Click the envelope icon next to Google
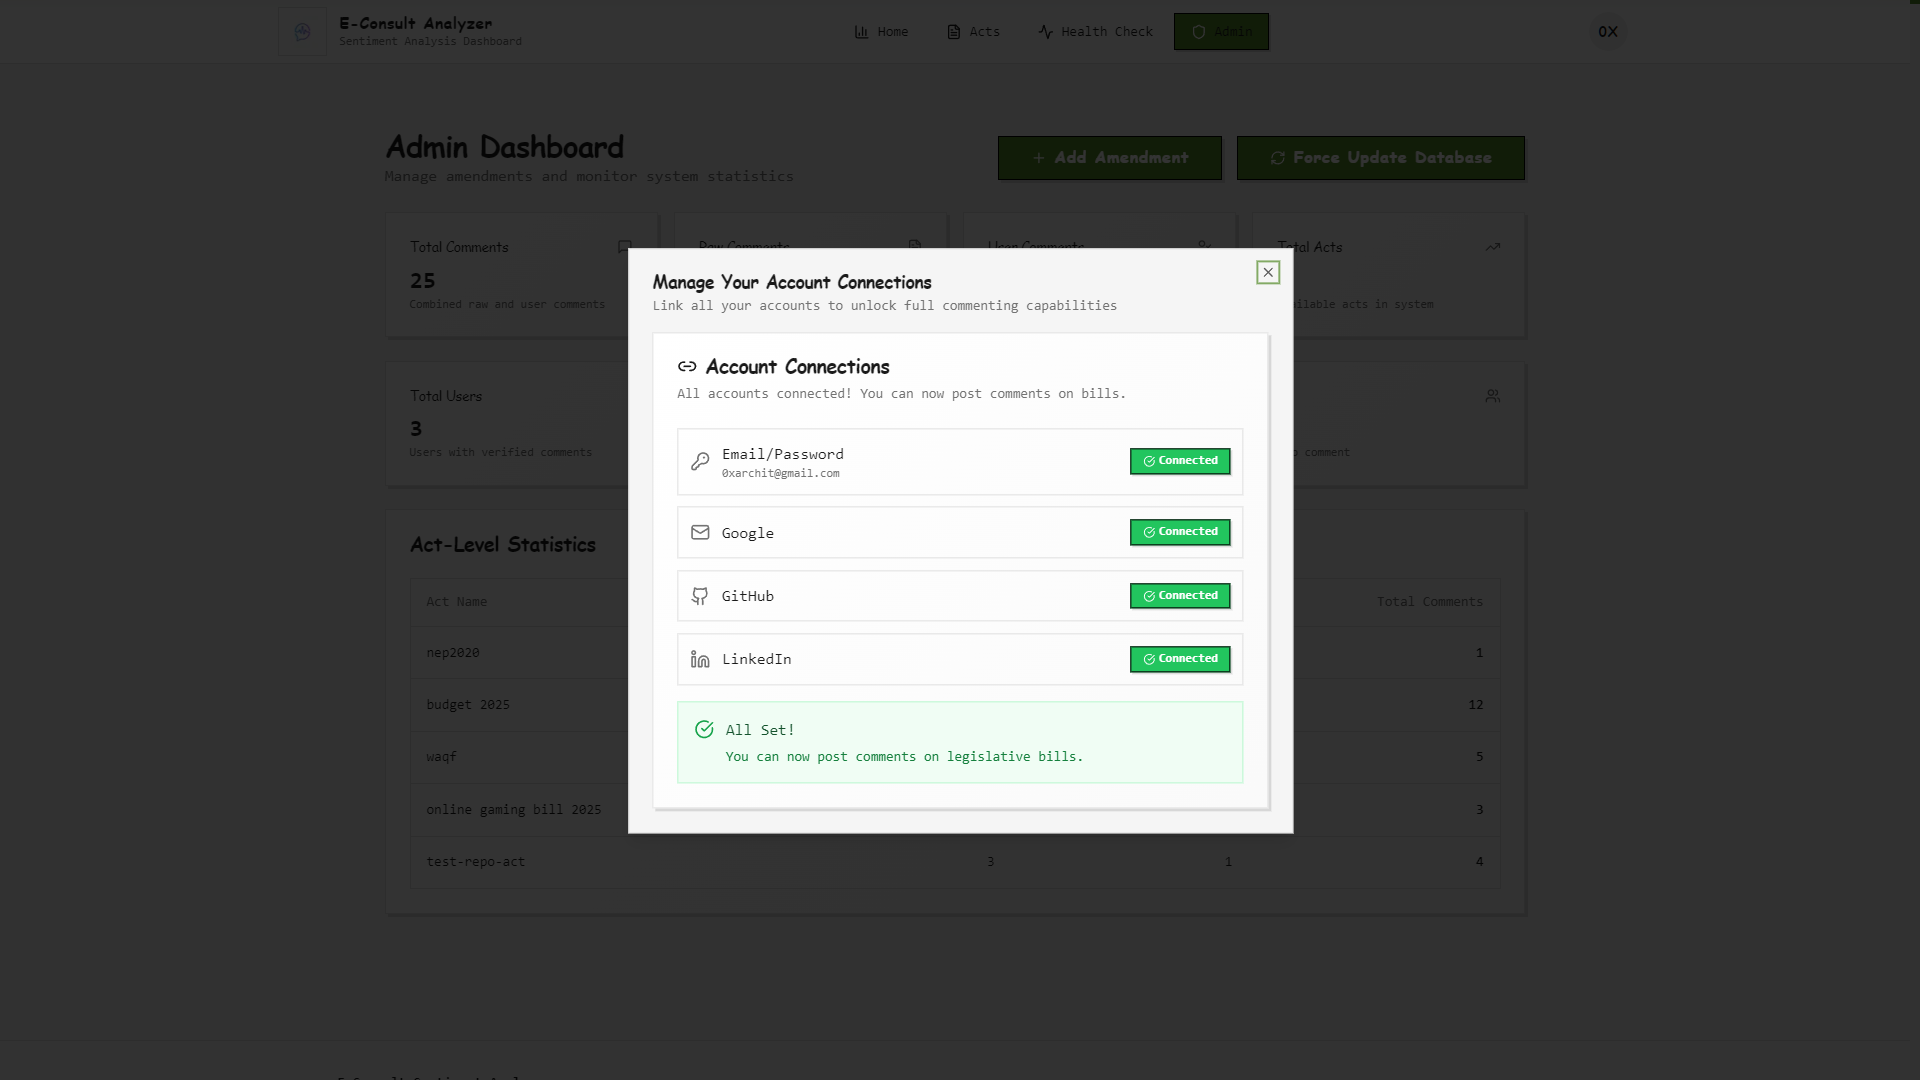The width and height of the screenshot is (1920, 1080). (x=699, y=532)
